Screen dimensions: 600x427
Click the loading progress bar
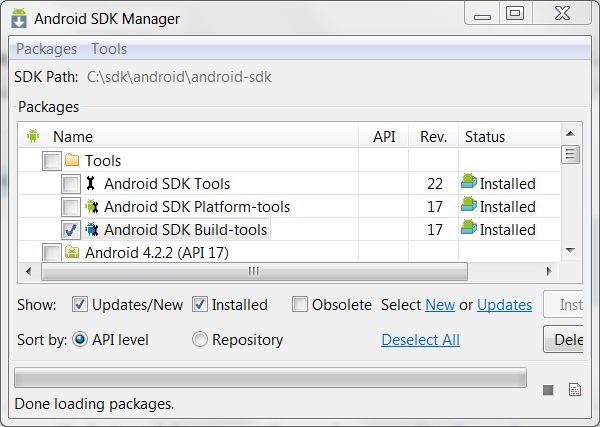(x=270, y=378)
